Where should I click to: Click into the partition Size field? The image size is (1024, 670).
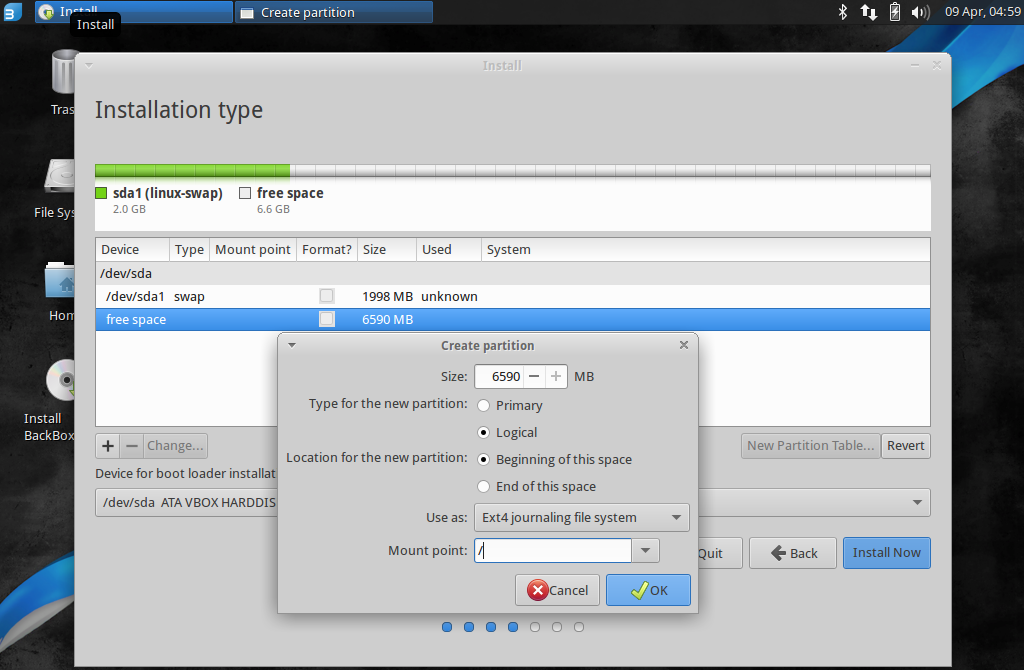coord(499,376)
